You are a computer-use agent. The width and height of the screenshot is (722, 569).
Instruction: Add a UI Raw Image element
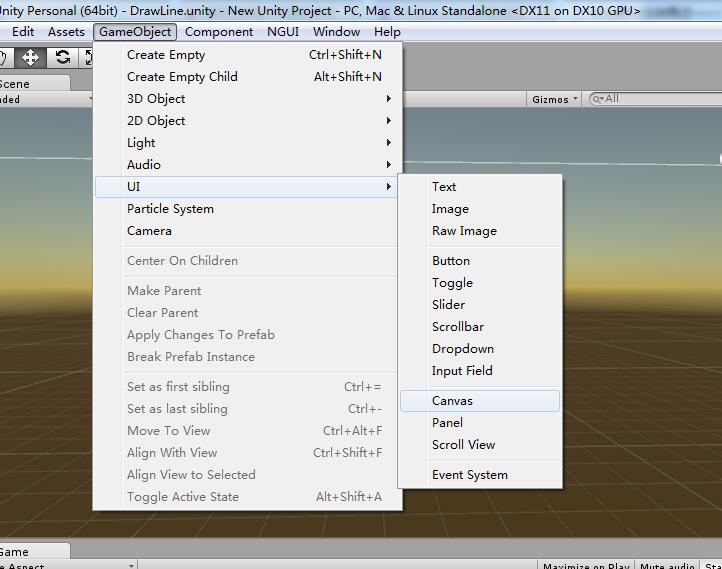click(x=480, y=231)
